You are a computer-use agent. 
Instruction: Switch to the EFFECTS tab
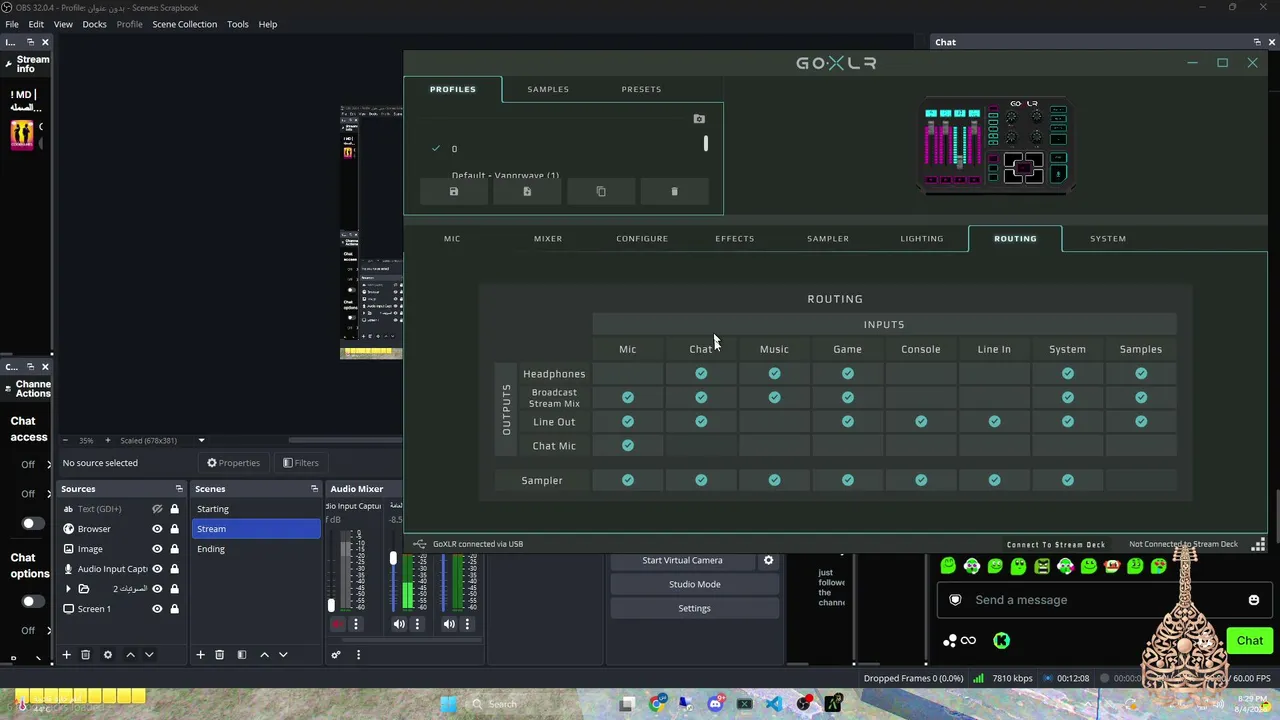[x=735, y=239]
